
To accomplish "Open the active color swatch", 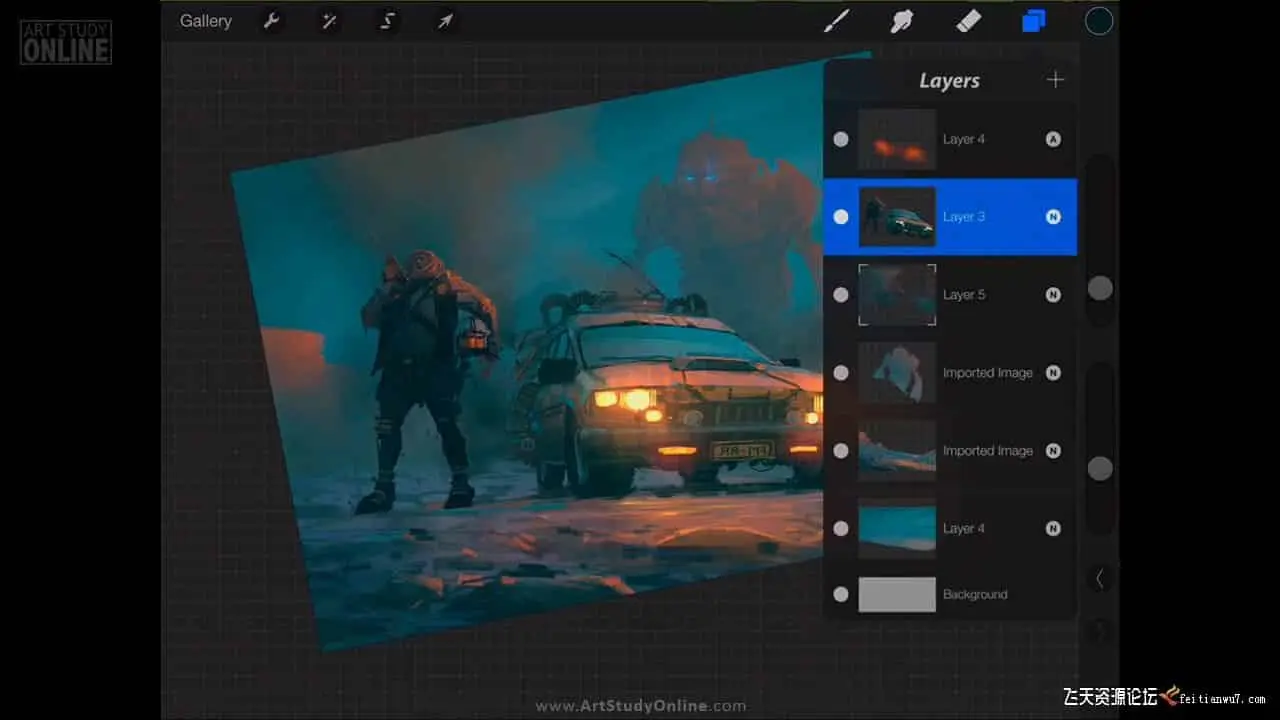I will pos(1099,21).
